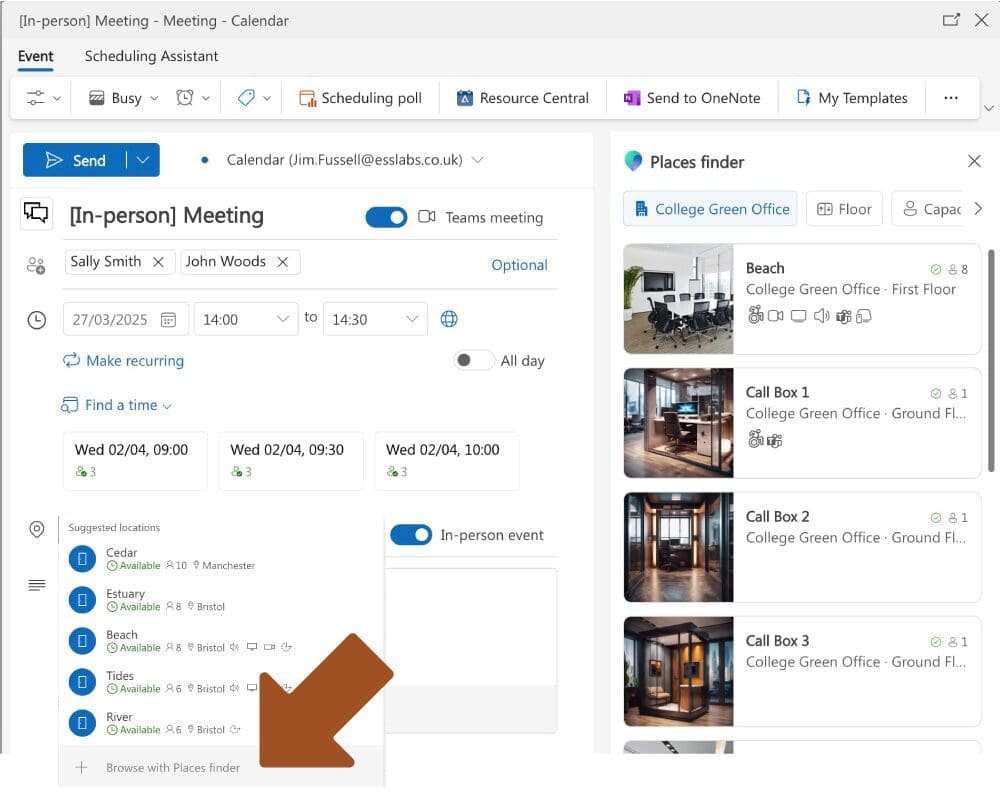Disable the Teams meeting toggle
Viewport: 1000px width, 812px height.
pyautogui.click(x=386, y=217)
